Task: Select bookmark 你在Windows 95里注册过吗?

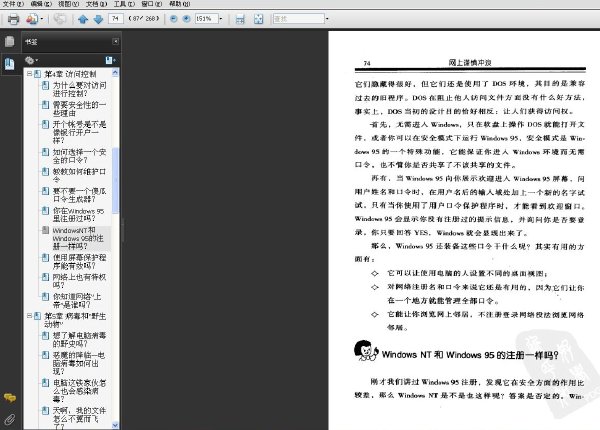Action: tap(78, 214)
